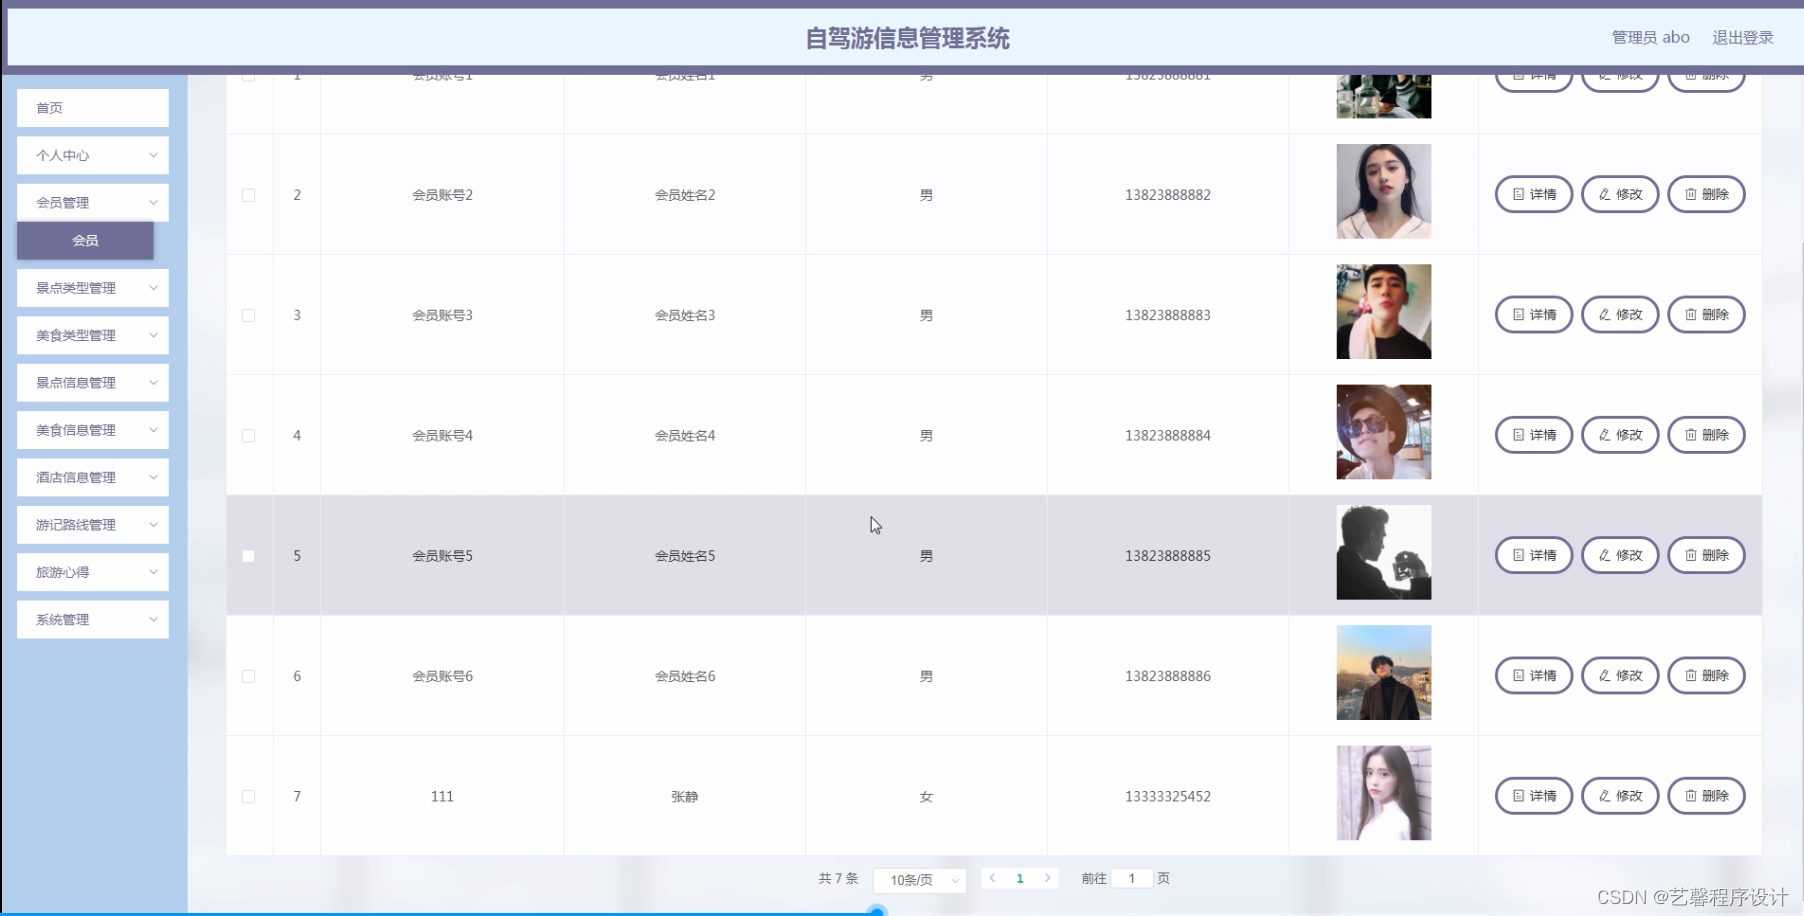
Task: Select 首页 in the sidebar
Action: (92, 107)
